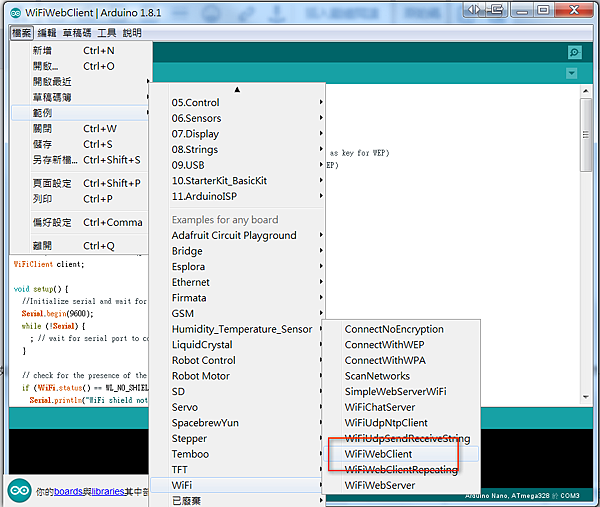Open the WiFiWebClient example

pyautogui.click(x=401, y=454)
